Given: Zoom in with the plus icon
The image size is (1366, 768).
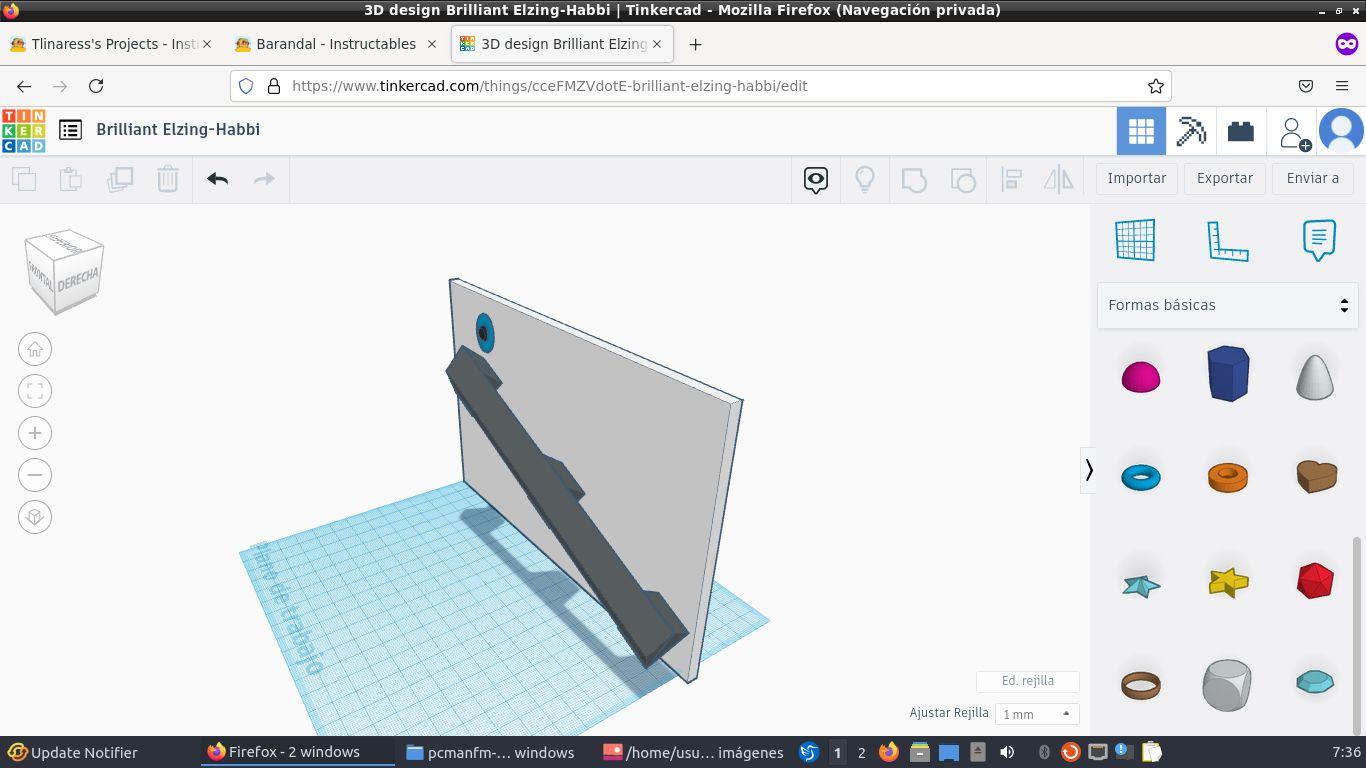Looking at the screenshot, I should (35, 433).
